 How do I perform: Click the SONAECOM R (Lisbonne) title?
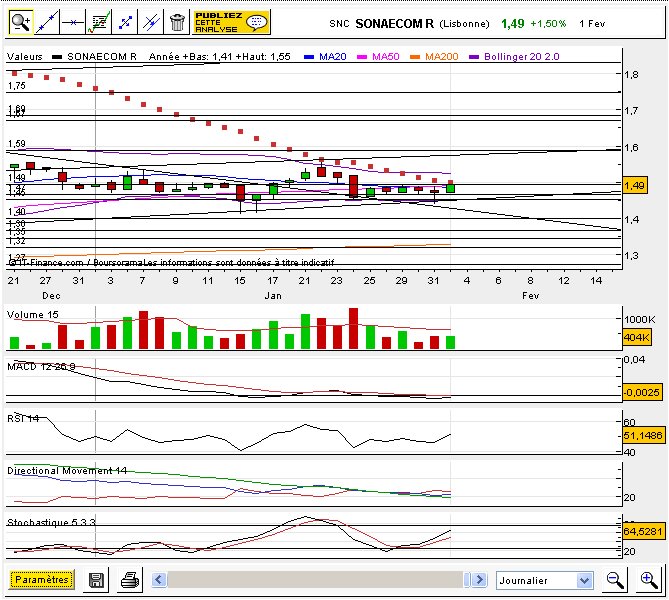click(422, 24)
